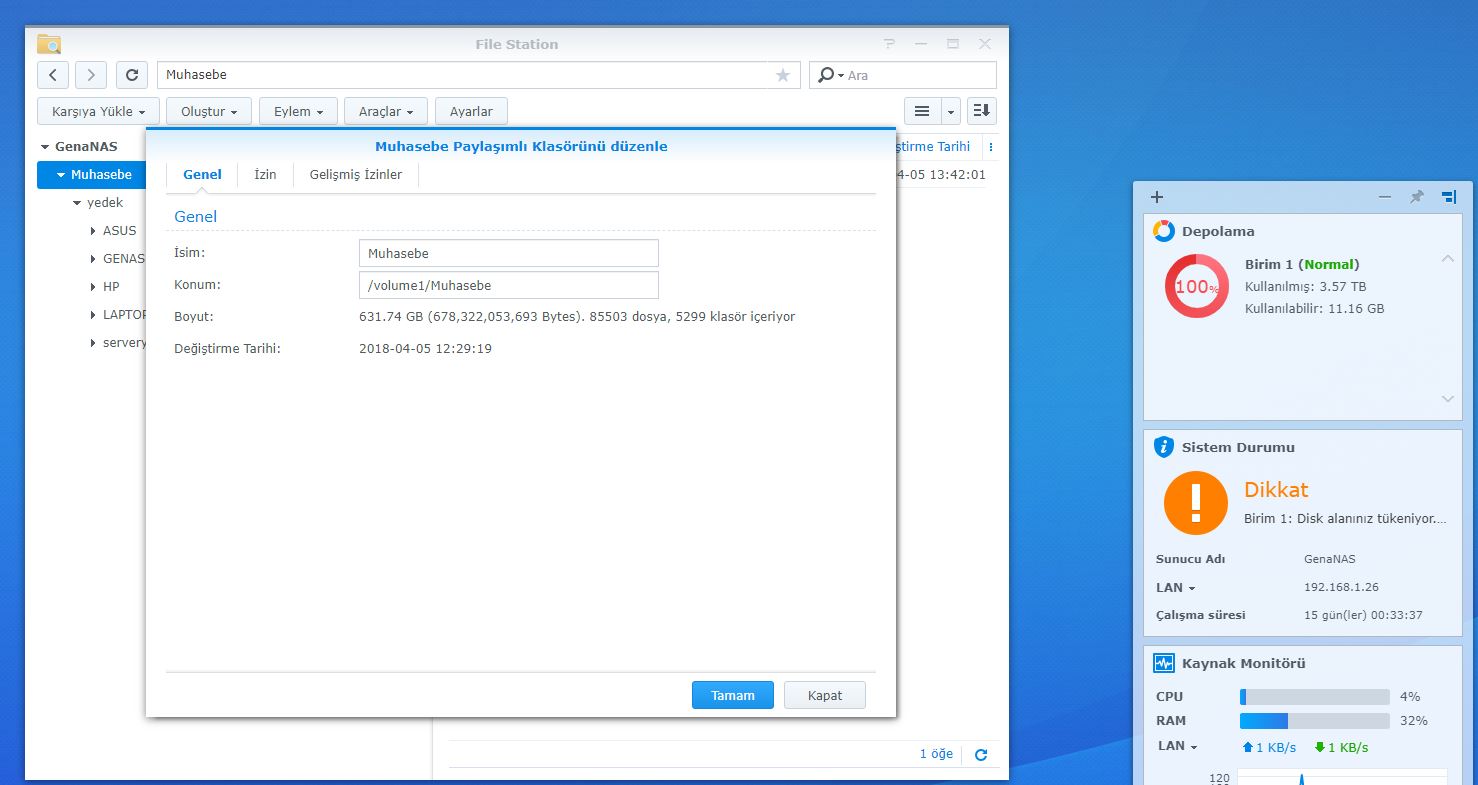Click the Kapat button to dismiss dialog
This screenshot has width=1478, height=785.
pos(824,695)
